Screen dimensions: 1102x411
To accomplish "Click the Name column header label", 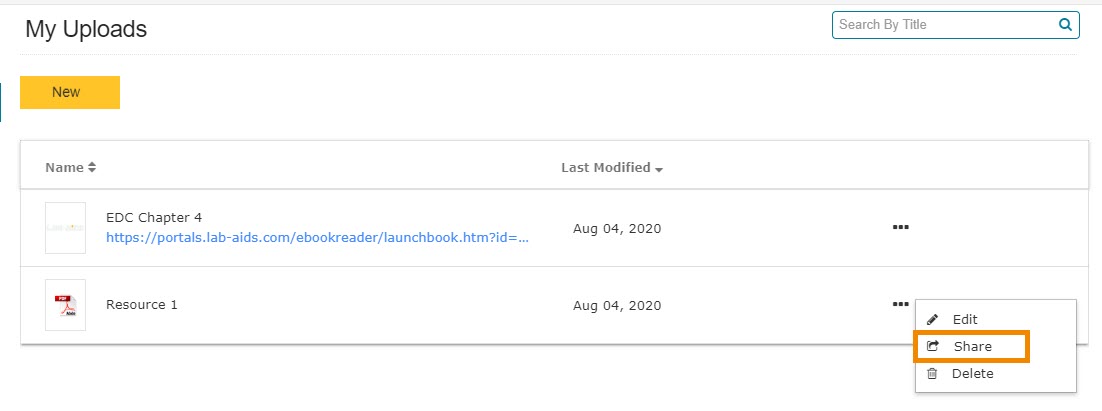I will [64, 168].
